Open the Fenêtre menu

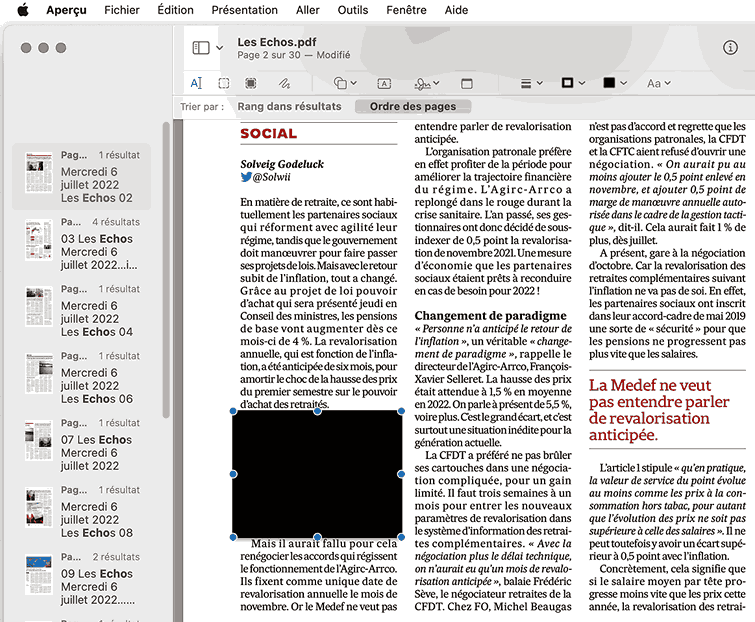click(x=406, y=10)
